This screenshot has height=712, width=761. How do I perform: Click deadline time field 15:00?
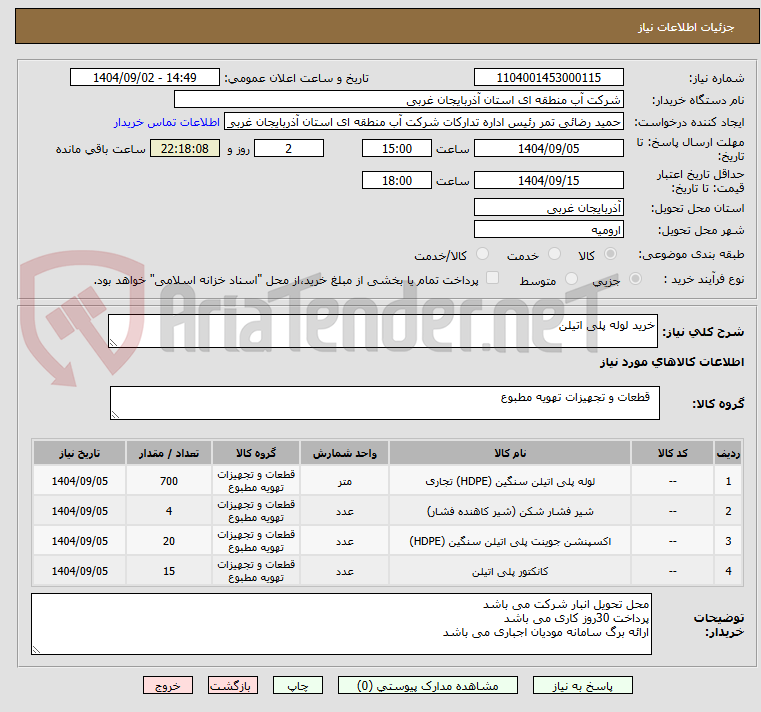click(397, 148)
